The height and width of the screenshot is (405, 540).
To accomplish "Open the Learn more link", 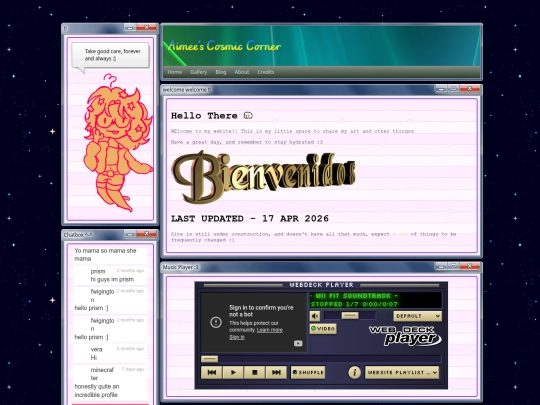I will [x=270, y=330].
